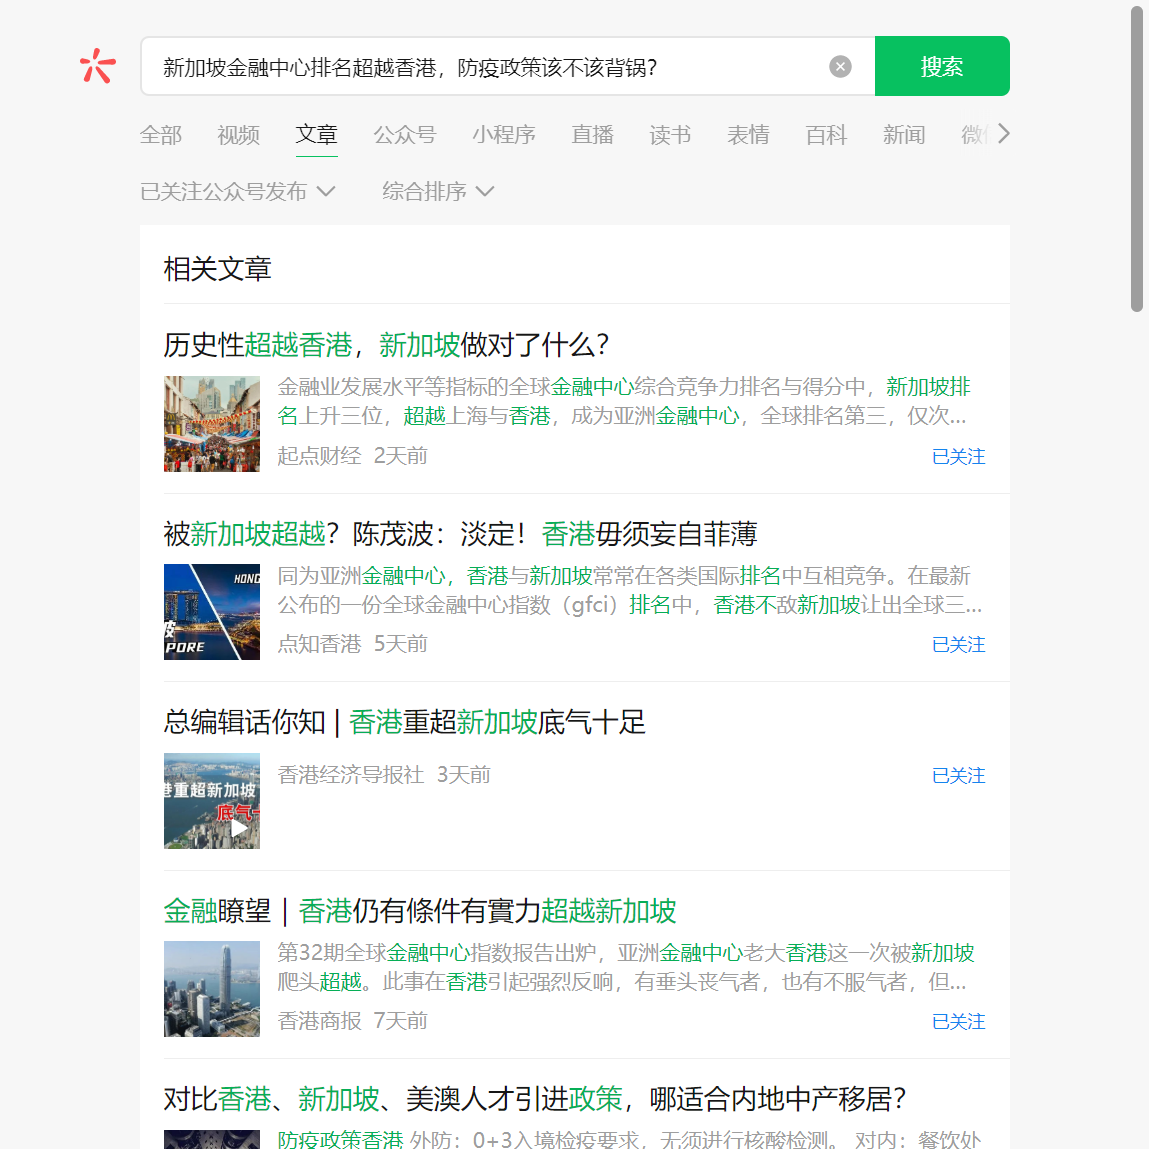Click the 香港商报 article summary text
Viewport: 1149px width, 1149px height.
[626, 967]
